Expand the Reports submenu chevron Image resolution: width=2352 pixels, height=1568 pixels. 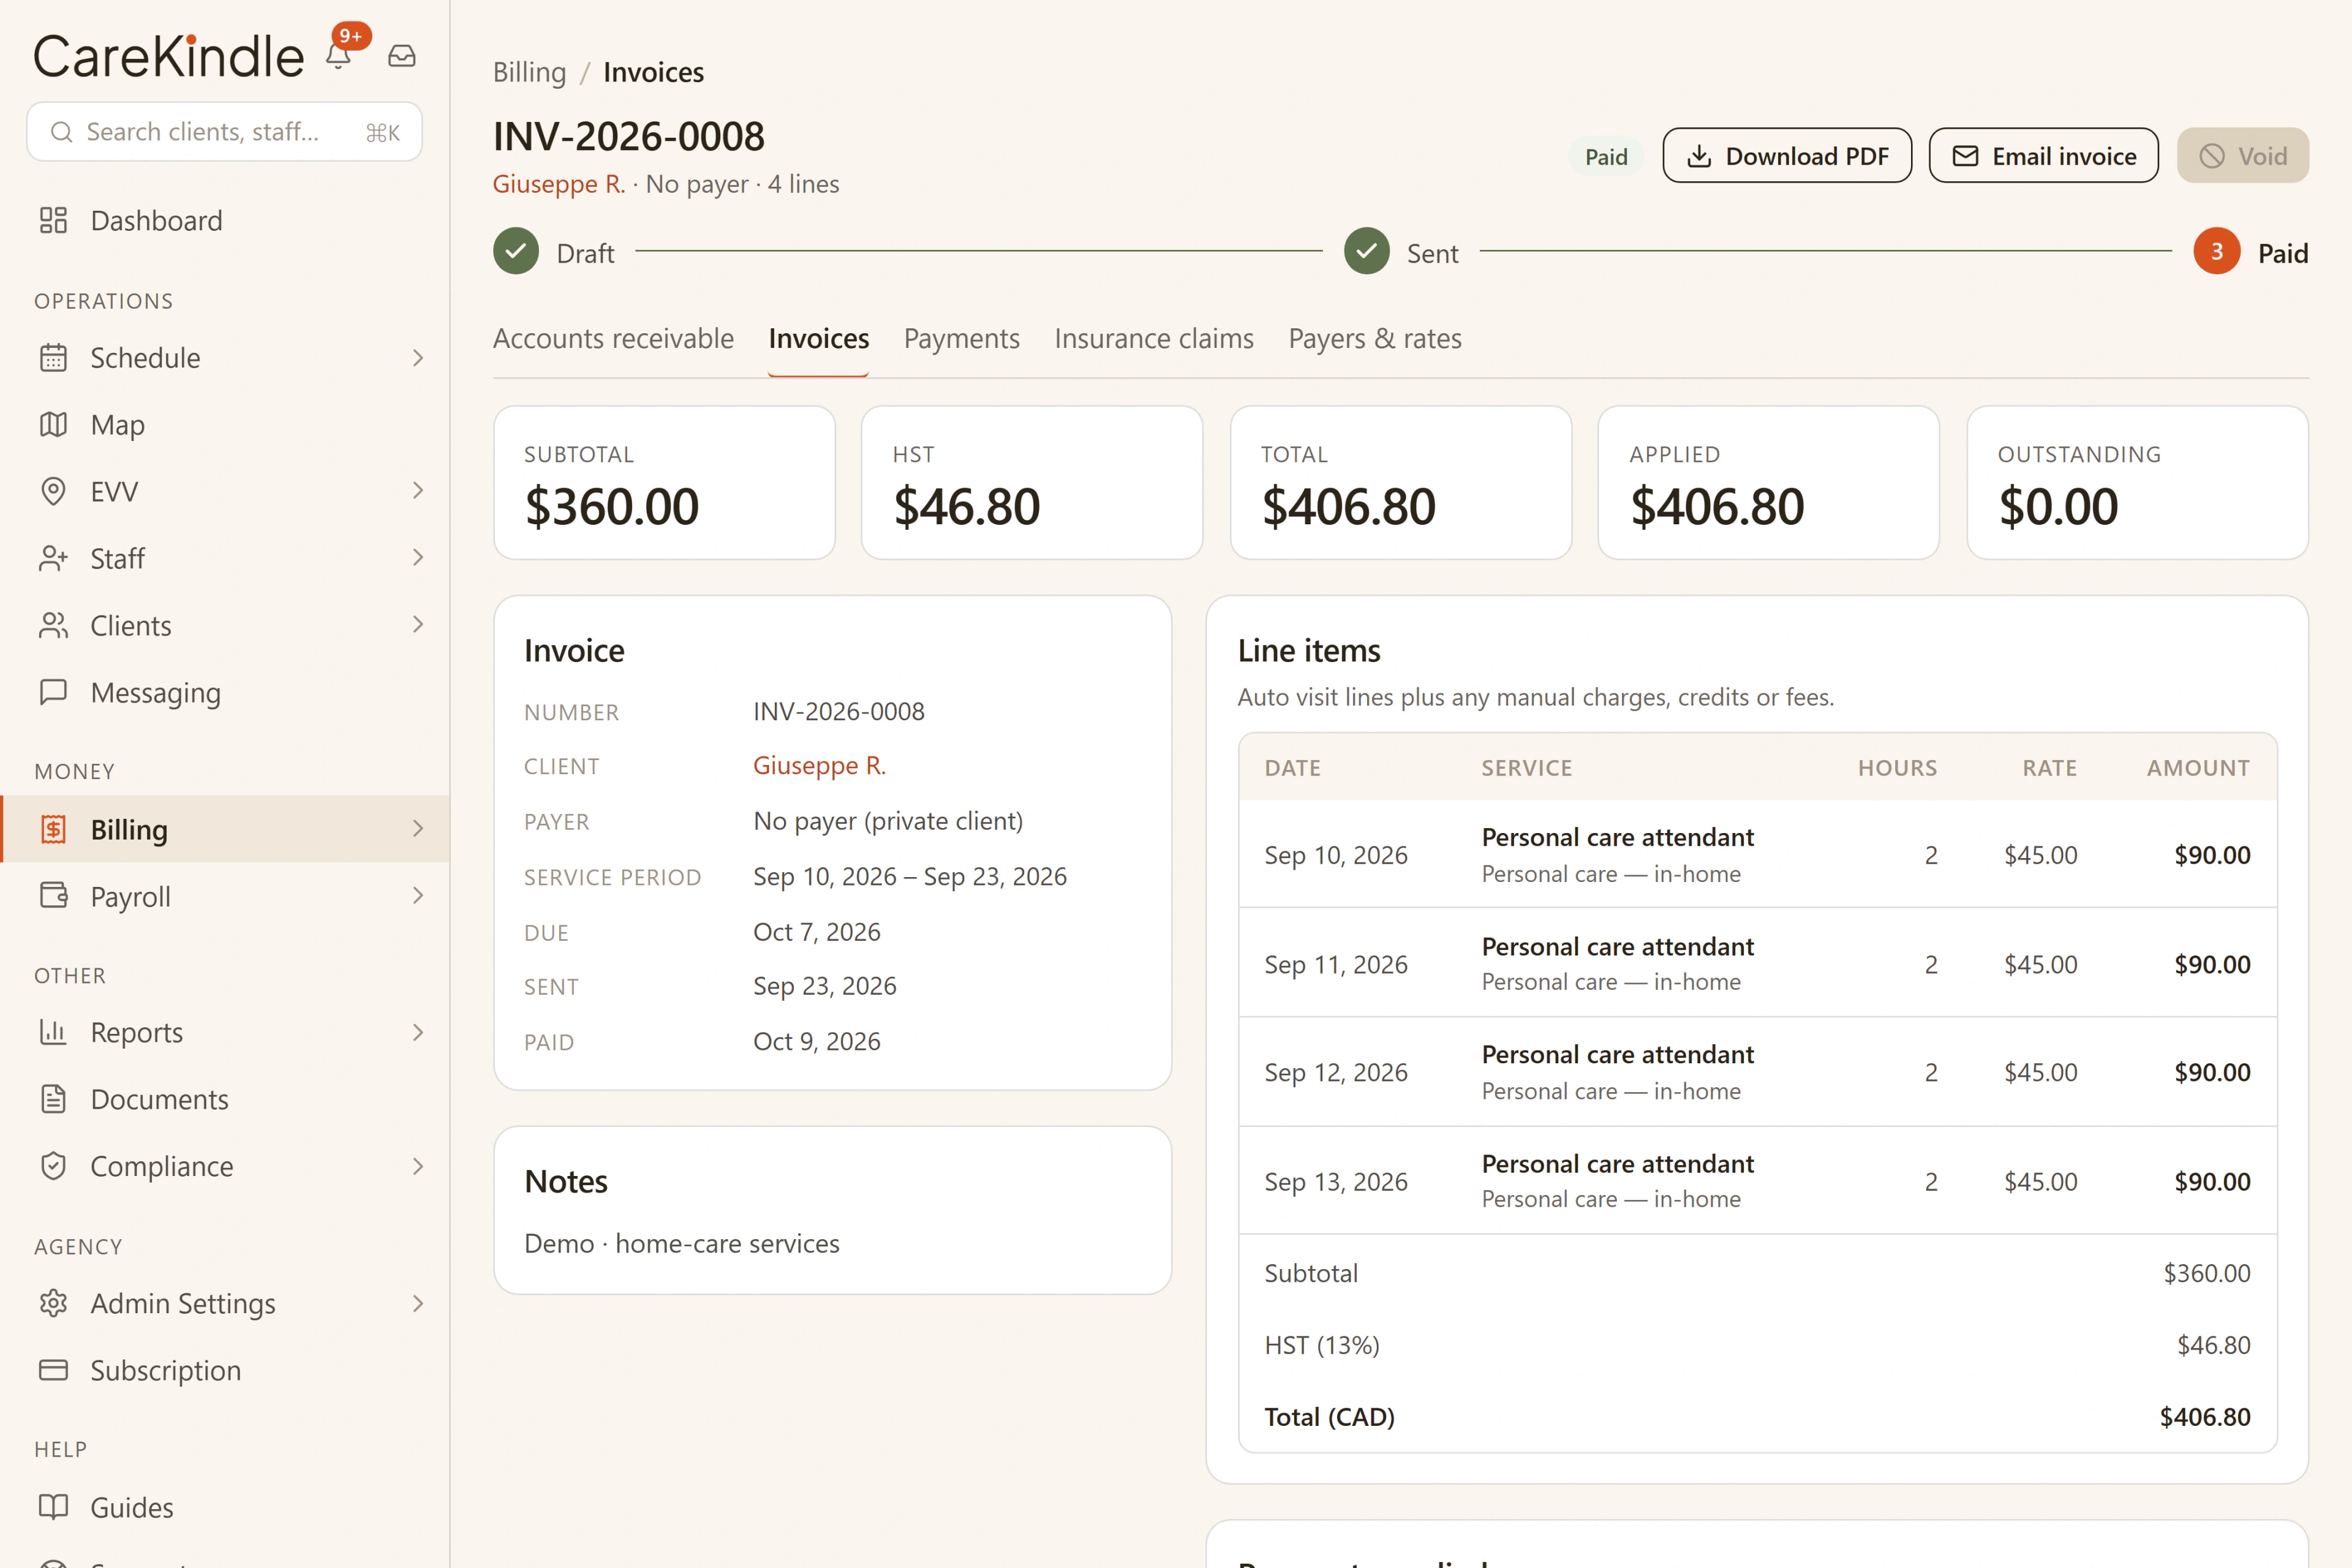(418, 1032)
